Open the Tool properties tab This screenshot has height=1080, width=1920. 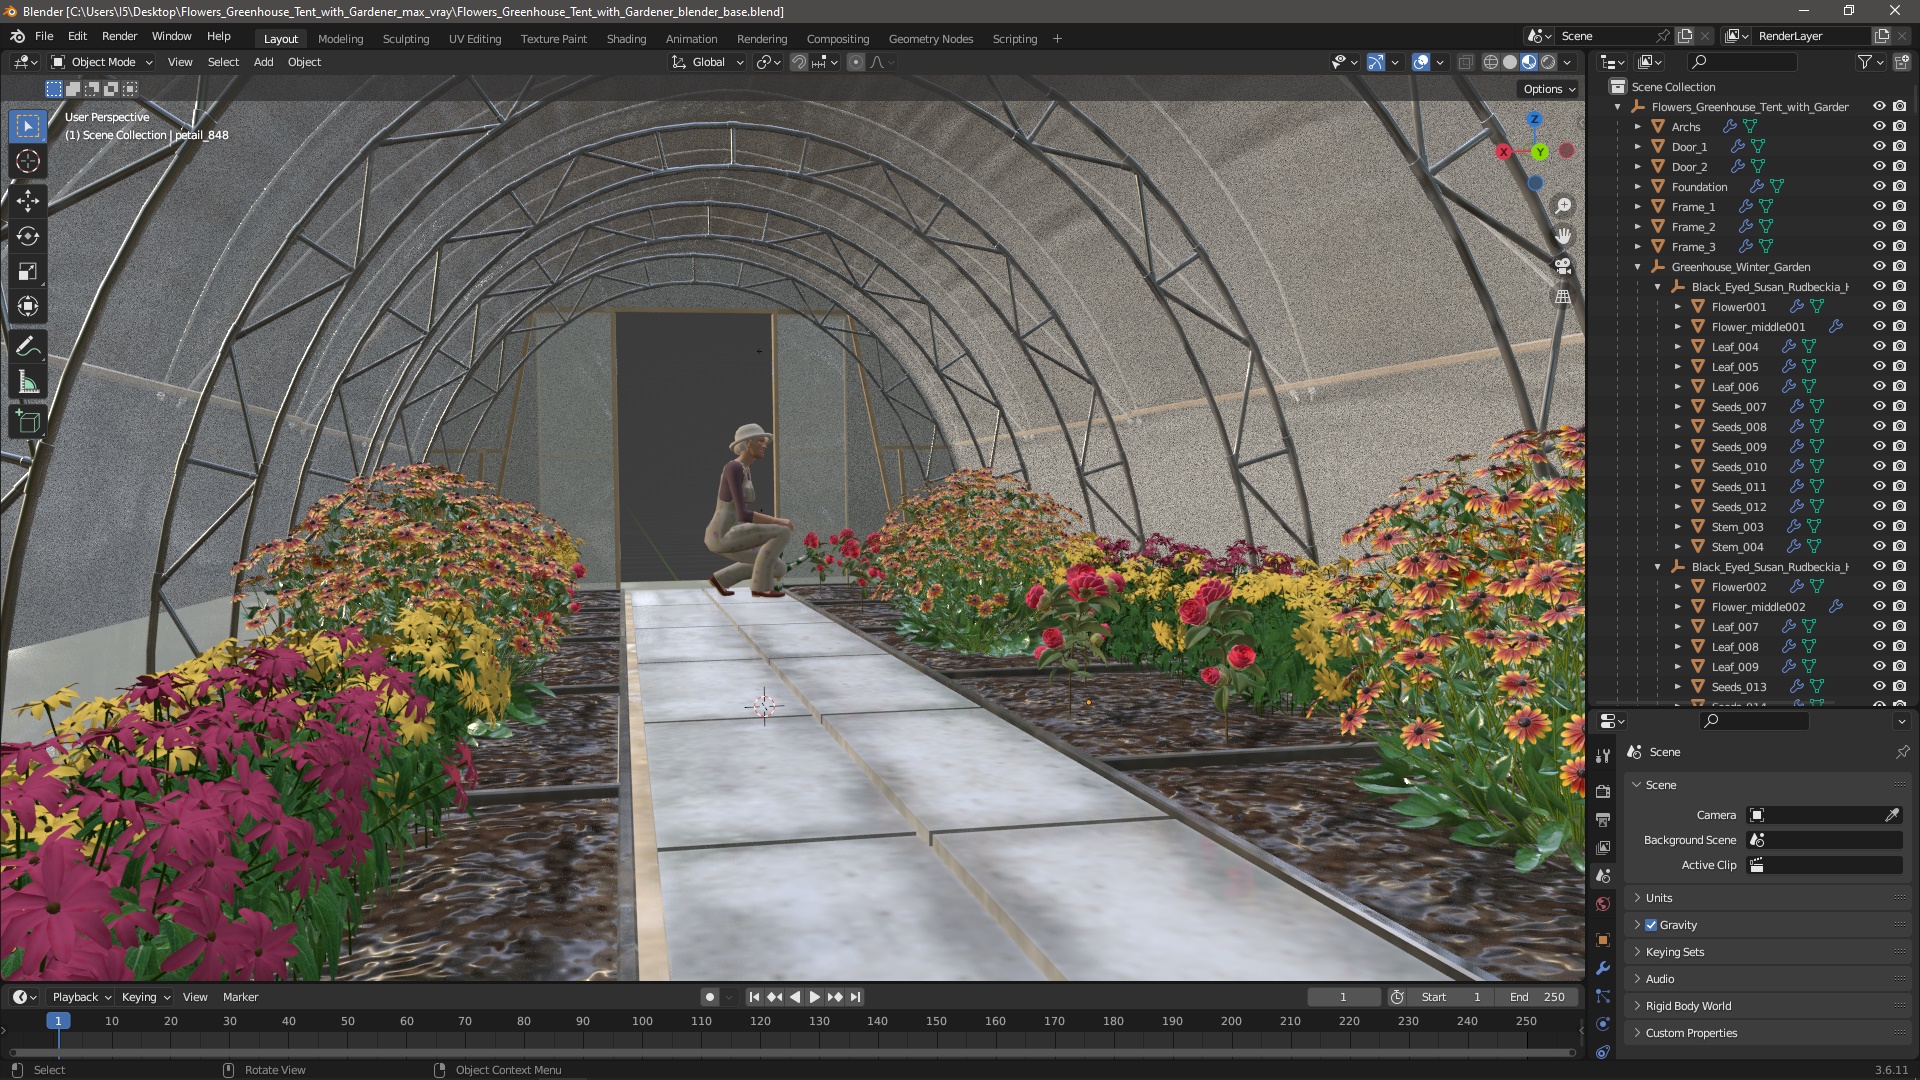pos(1603,756)
